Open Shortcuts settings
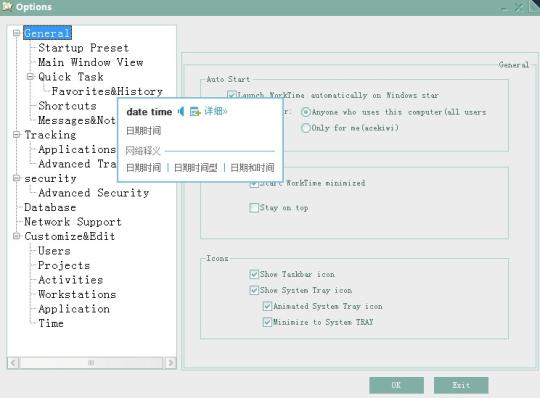Image resolution: width=540 pixels, height=398 pixels. 67,106
